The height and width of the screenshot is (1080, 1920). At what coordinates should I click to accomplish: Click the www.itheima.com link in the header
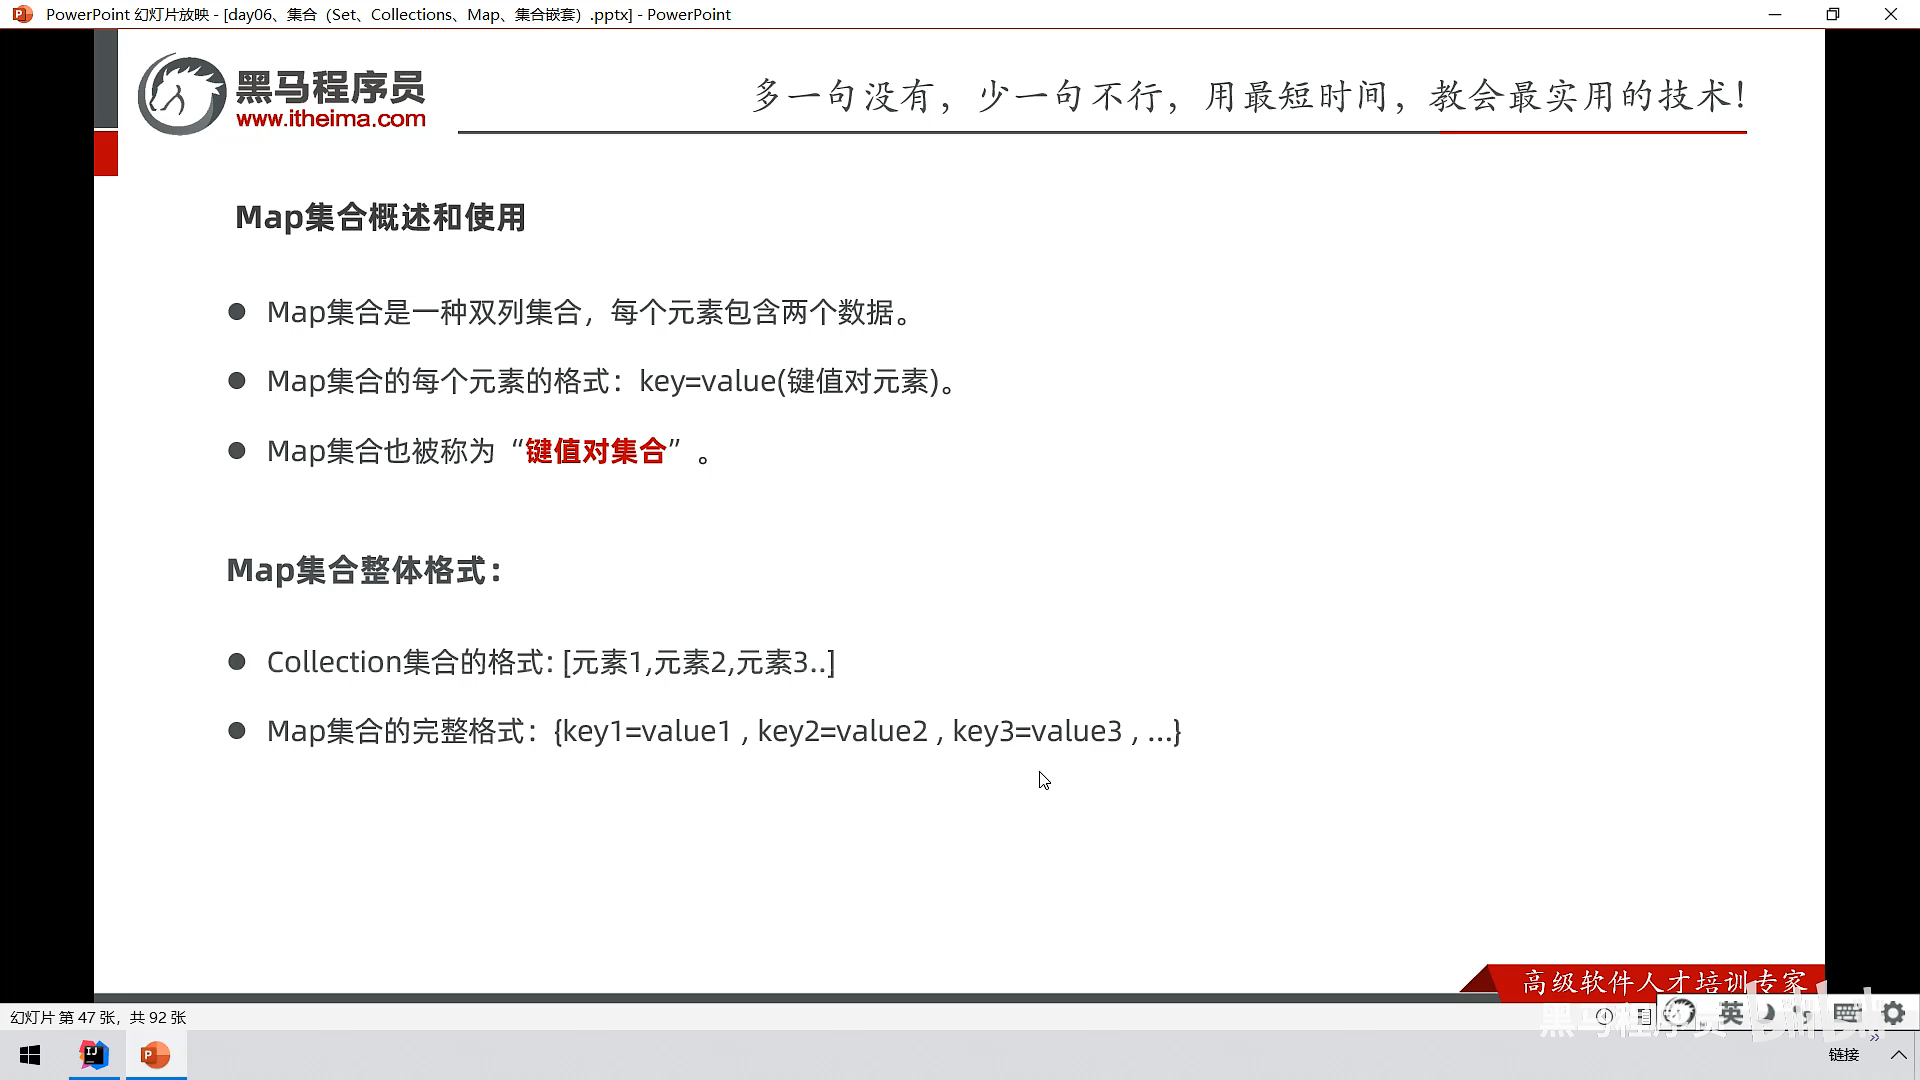[x=330, y=119]
